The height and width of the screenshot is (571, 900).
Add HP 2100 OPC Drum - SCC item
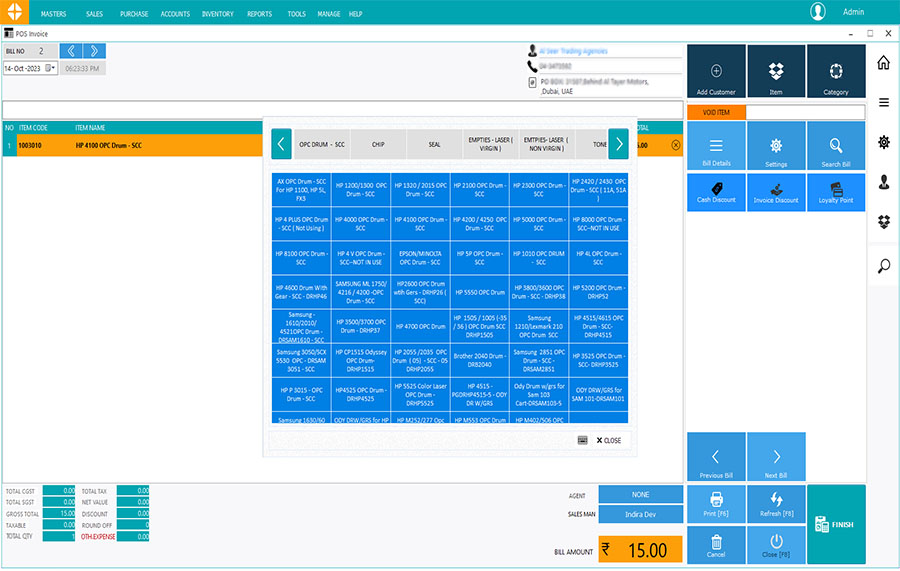(479, 190)
